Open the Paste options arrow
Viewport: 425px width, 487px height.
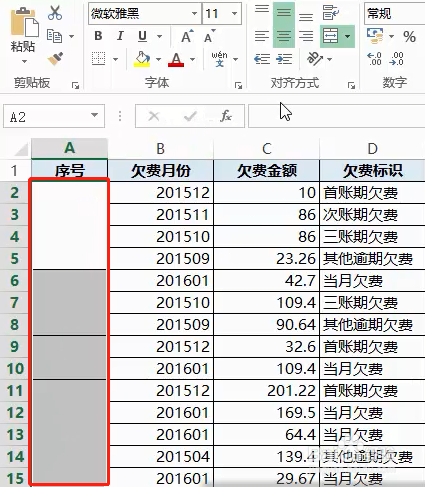[24, 61]
